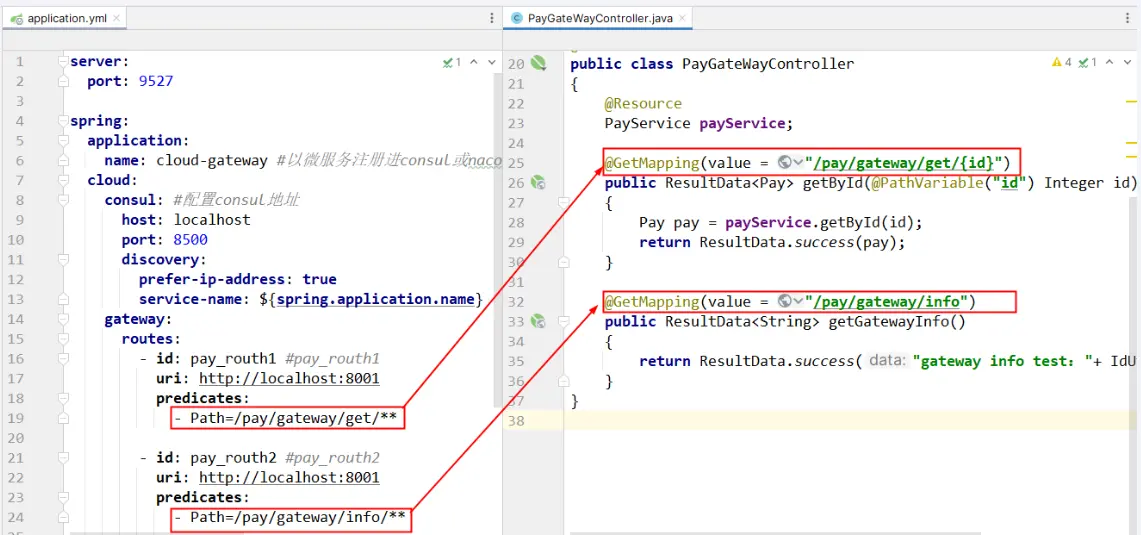1141x535 pixels.
Task: Open the three-dot tab options menu for application.yml pane
Action: (x=491, y=18)
